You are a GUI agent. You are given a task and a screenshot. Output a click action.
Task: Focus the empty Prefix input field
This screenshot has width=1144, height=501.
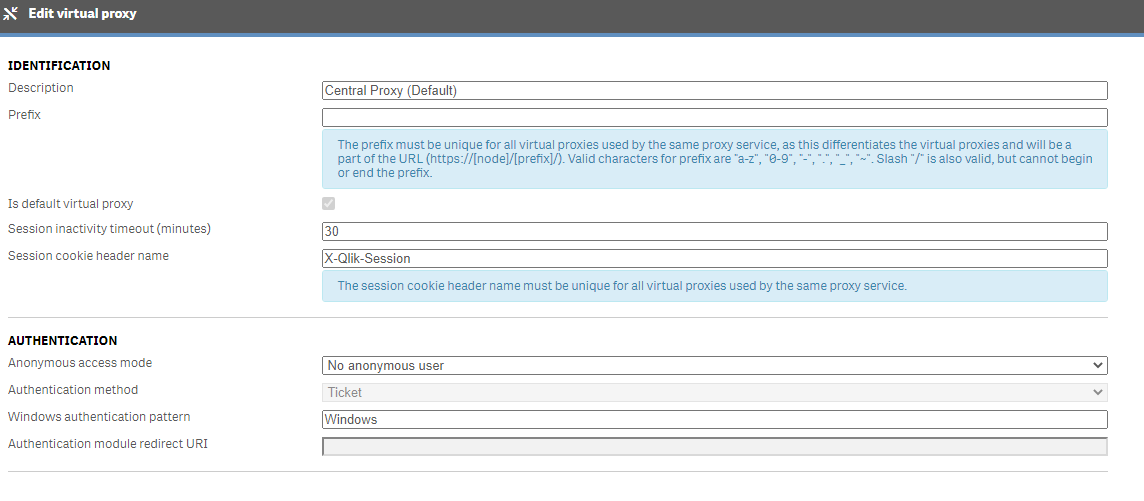[x=714, y=117]
